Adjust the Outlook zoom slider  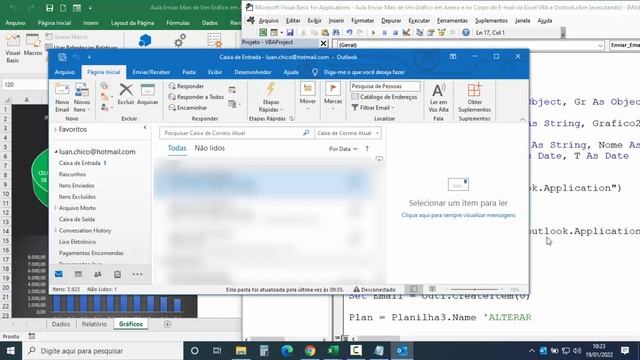click(x=474, y=289)
